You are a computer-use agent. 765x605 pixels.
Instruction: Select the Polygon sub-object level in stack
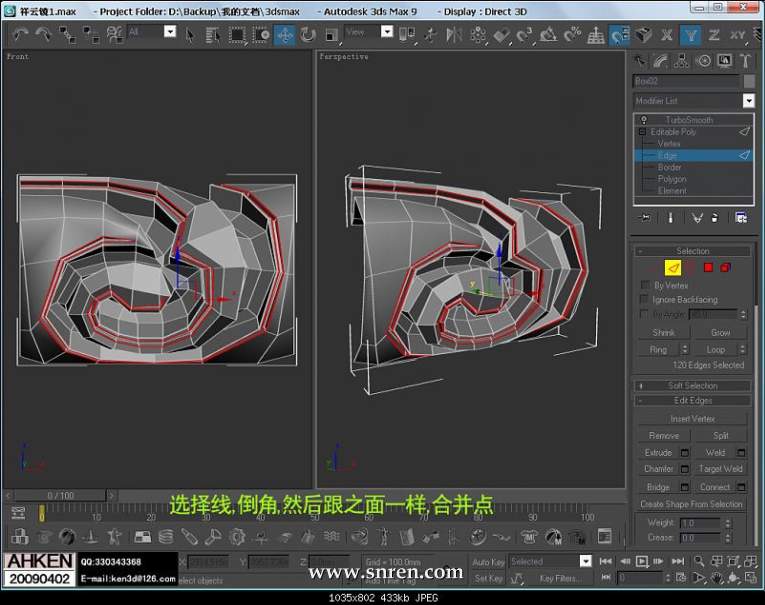point(672,179)
